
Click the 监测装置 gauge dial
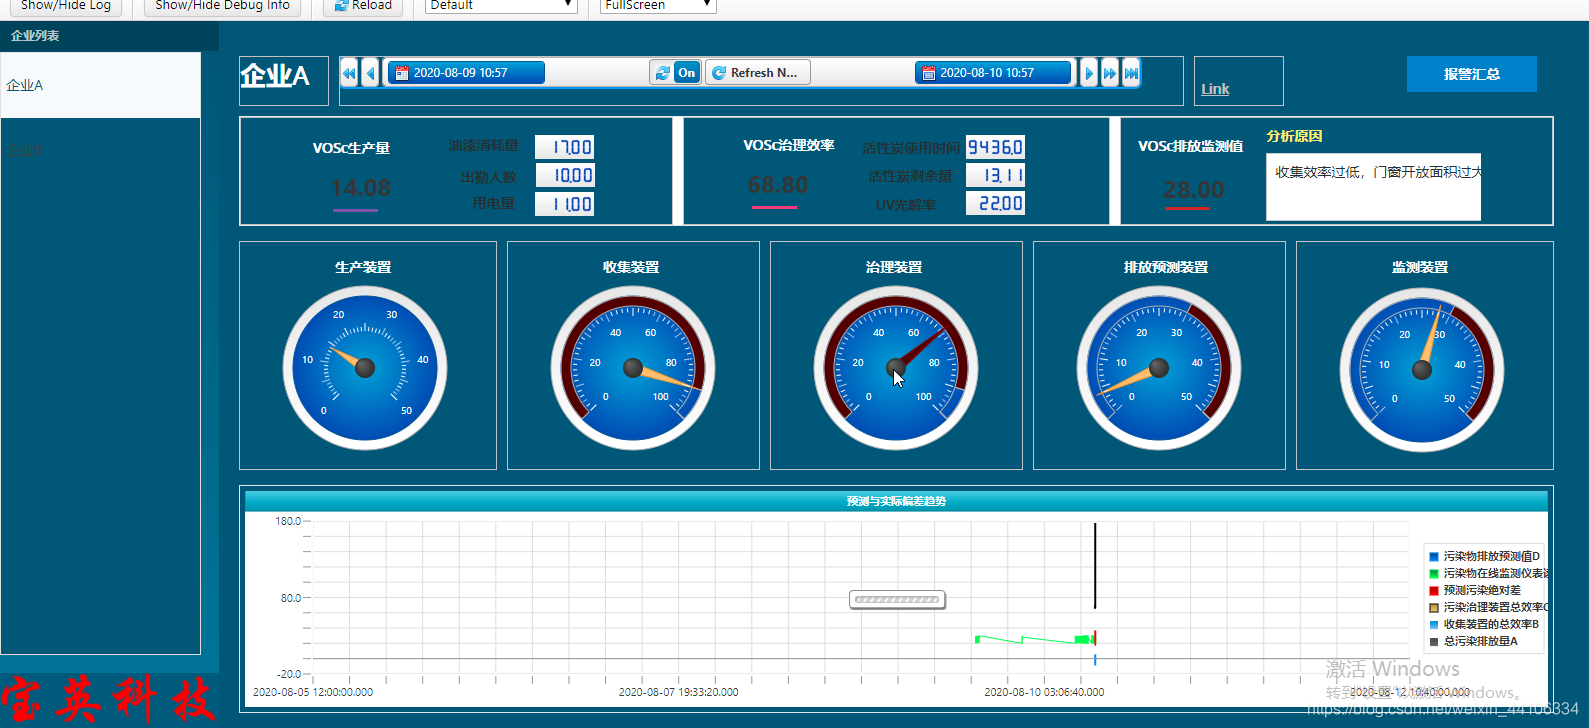click(x=1422, y=370)
